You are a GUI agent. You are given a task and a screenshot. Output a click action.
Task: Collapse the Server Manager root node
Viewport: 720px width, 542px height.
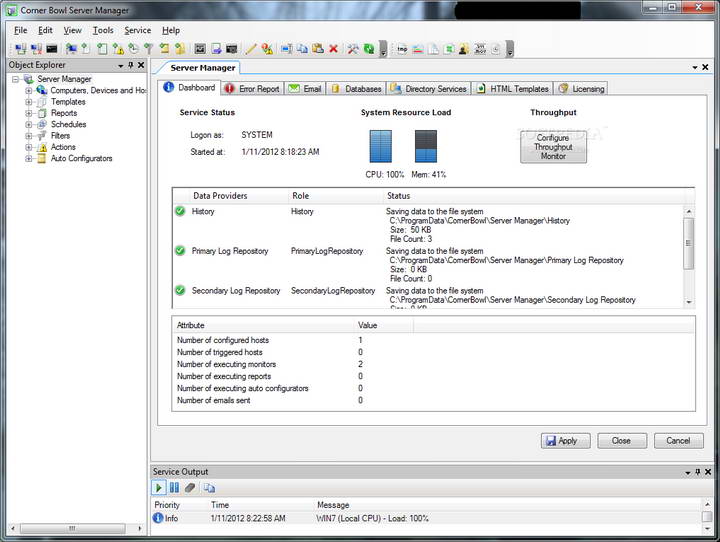click(16, 79)
